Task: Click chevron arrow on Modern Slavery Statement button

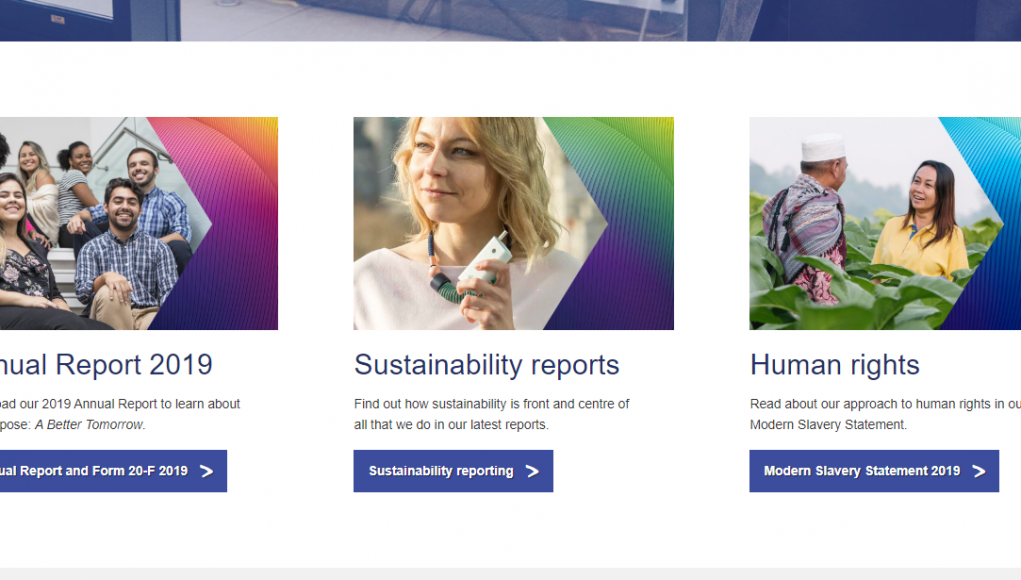Action: [x=978, y=471]
